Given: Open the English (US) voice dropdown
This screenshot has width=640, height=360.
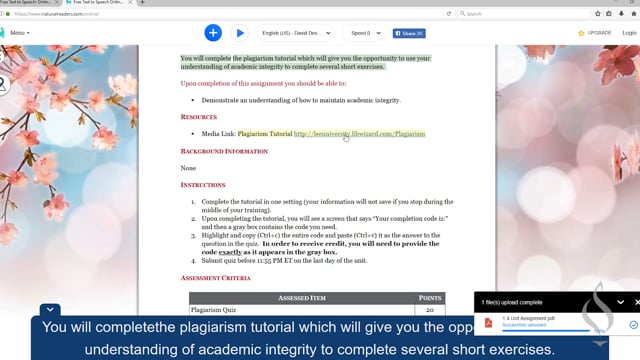Looking at the screenshot, I should click(x=296, y=33).
